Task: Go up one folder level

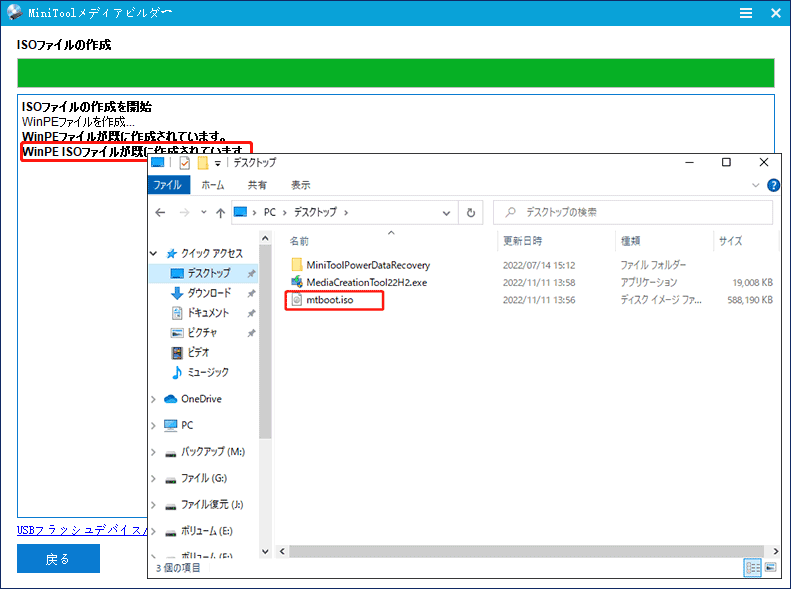Action: click(220, 213)
